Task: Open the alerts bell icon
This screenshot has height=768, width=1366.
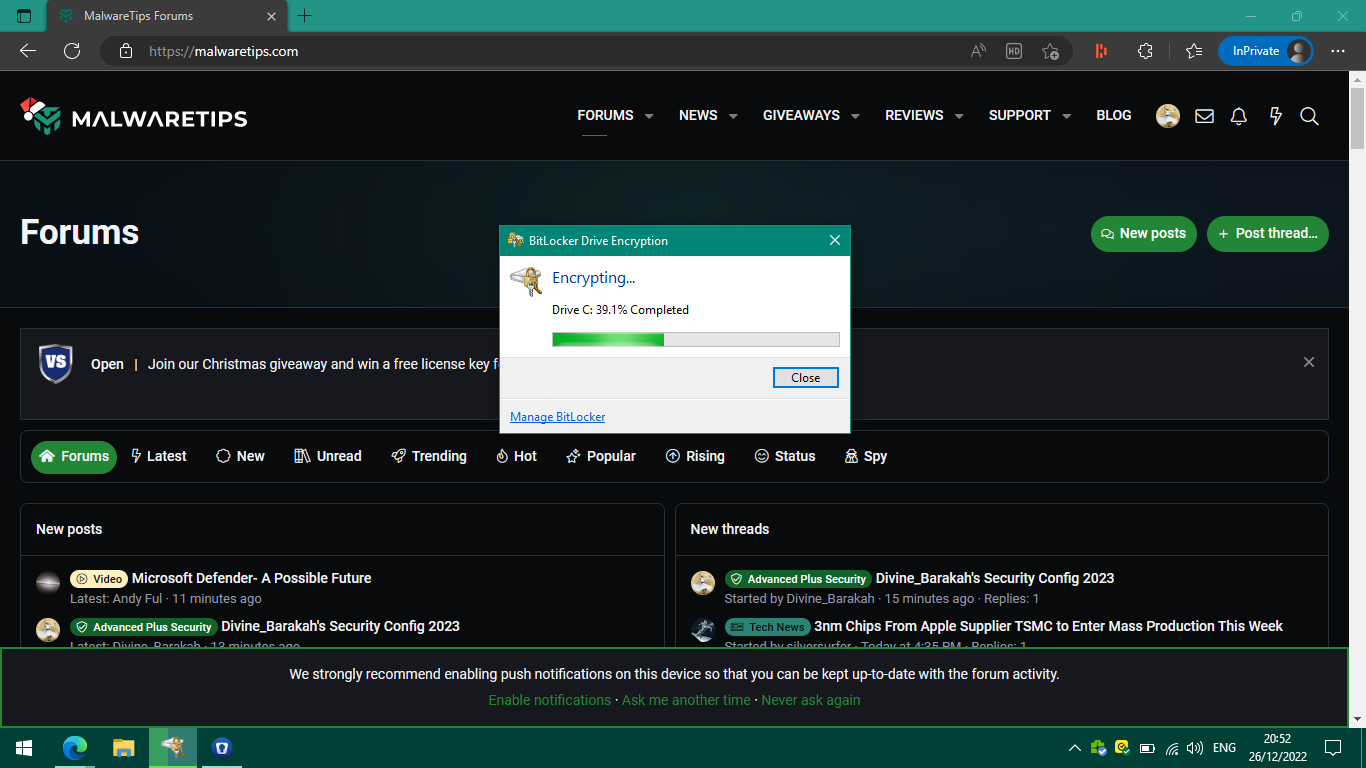Action: point(1239,116)
